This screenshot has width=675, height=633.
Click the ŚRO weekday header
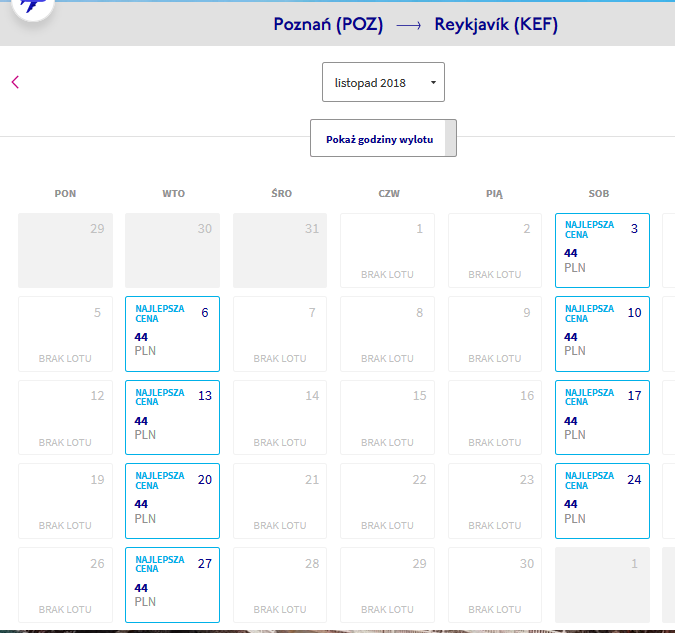tap(282, 193)
